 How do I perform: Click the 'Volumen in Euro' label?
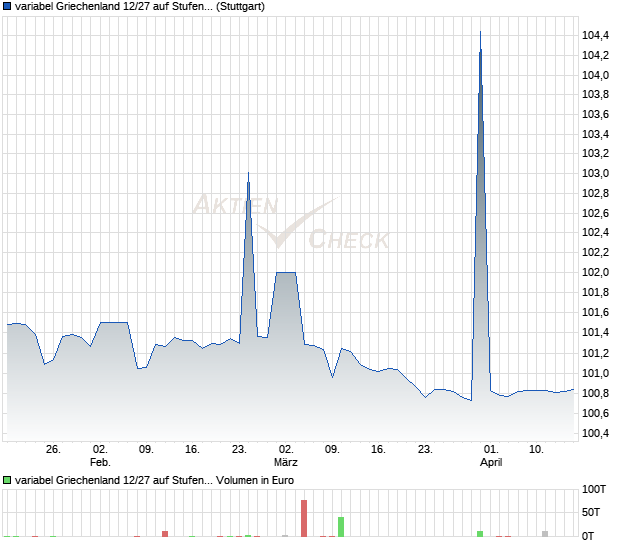pyautogui.click(x=255, y=480)
